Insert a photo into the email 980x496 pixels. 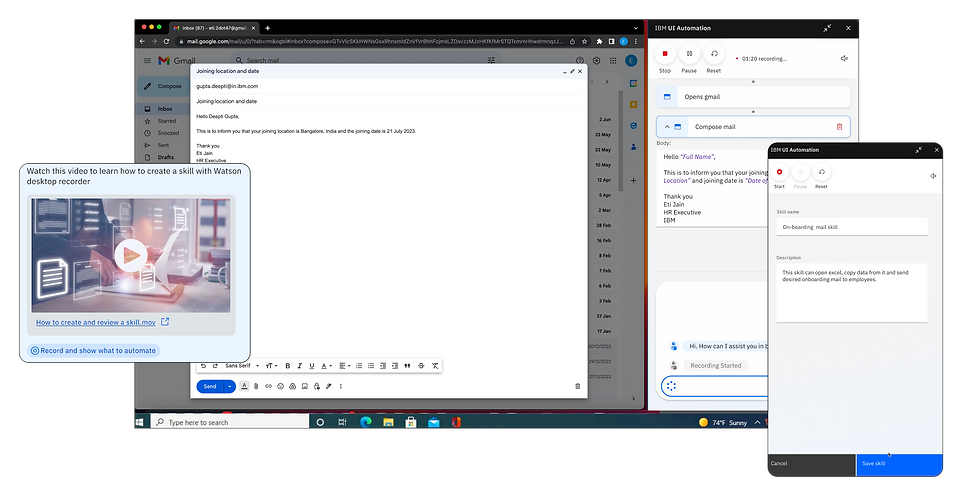click(x=304, y=387)
